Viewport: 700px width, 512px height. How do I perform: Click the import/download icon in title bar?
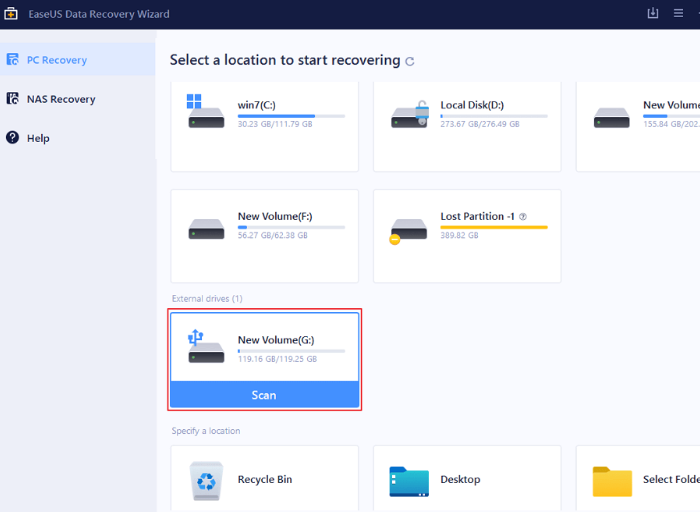[653, 13]
